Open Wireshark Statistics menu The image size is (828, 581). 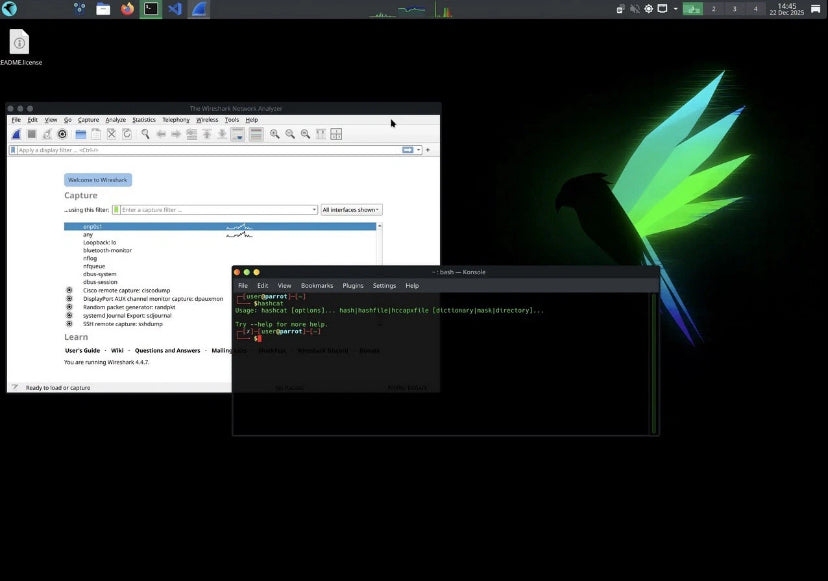coord(144,120)
